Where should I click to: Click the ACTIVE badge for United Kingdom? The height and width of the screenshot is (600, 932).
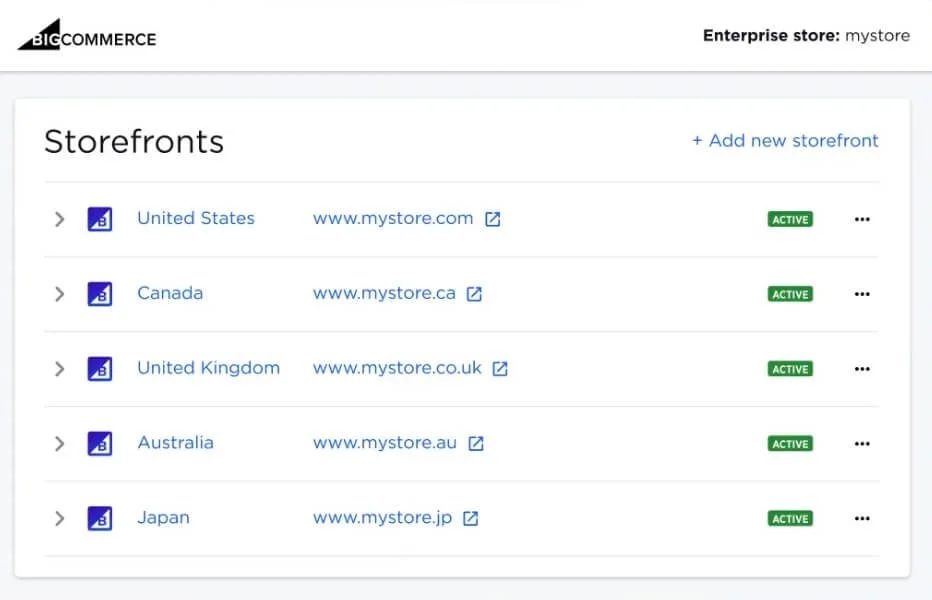790,369
